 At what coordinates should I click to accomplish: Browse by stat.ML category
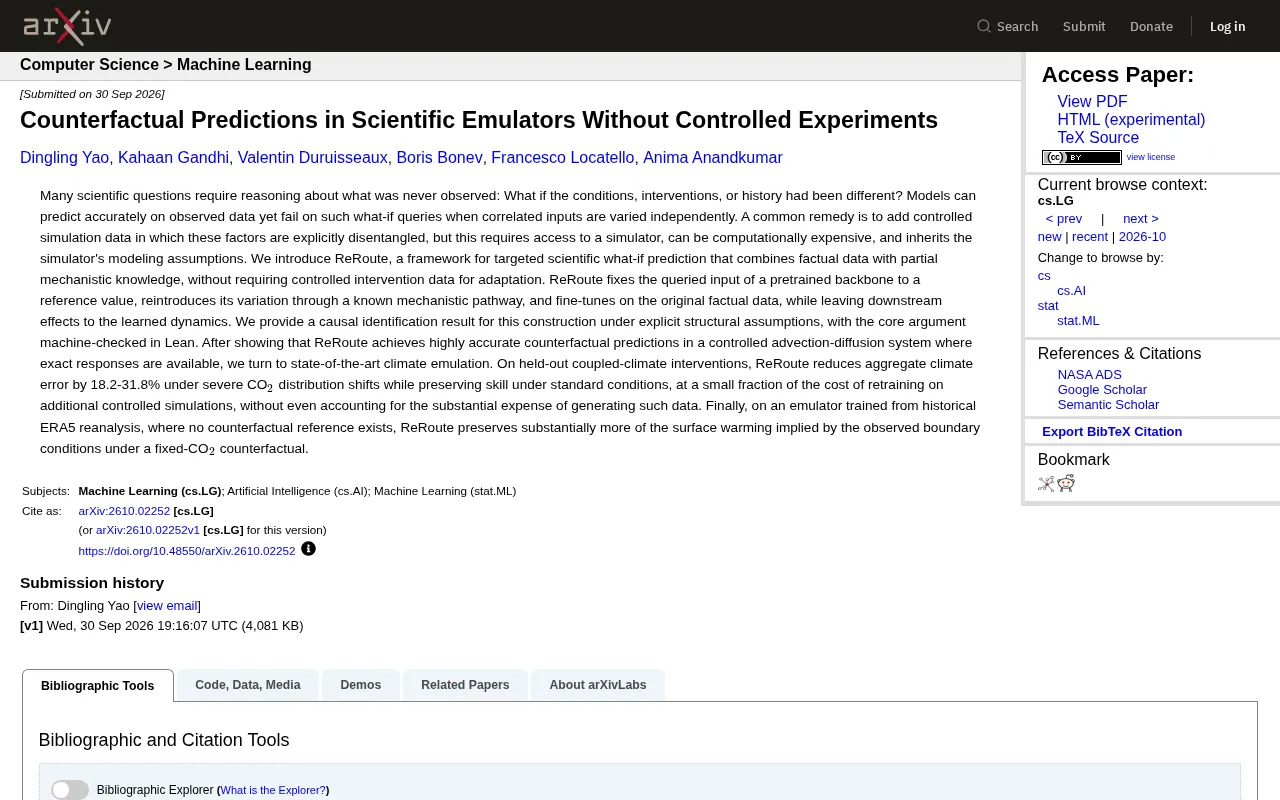(x=1078, y=321)
